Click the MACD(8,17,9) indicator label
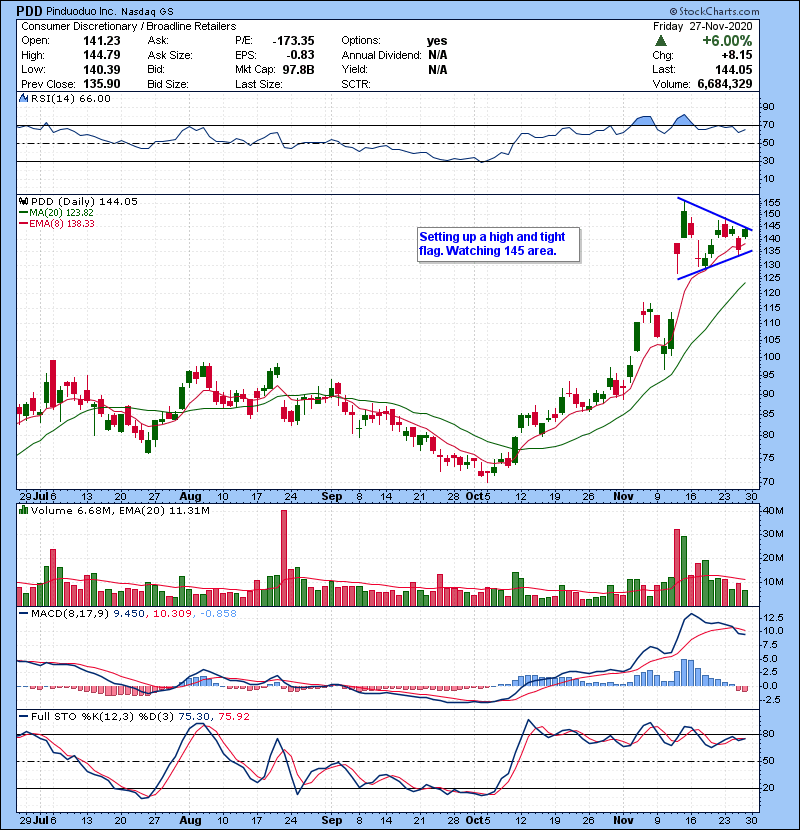The image size is (800, 830). coord(70,614)
